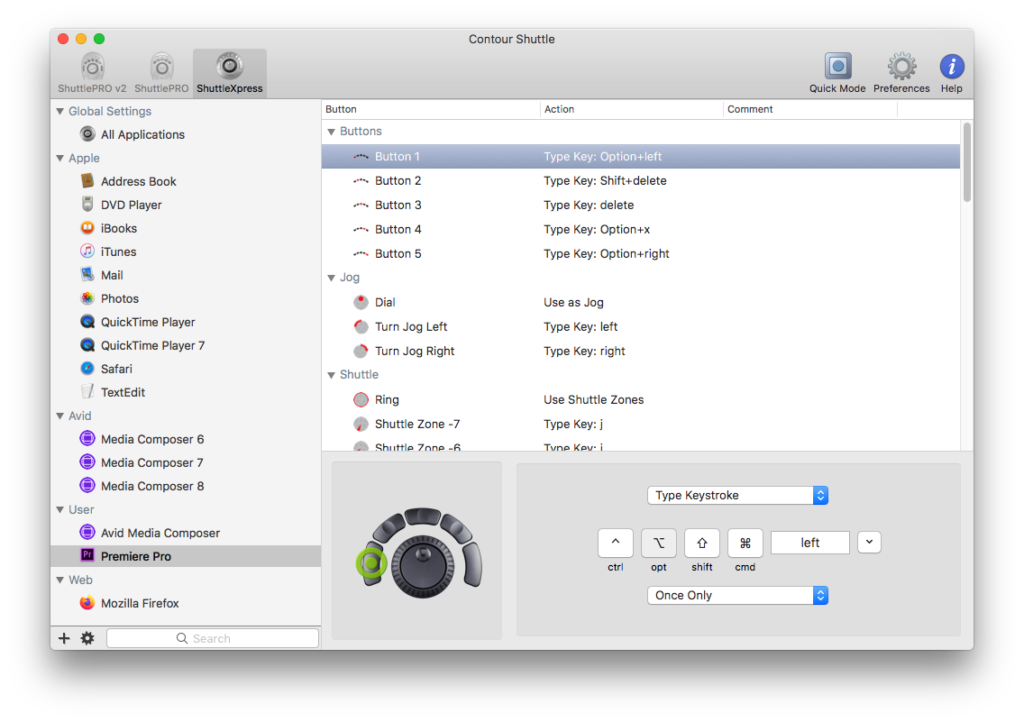Sort by the Button column header
Viewport: 1024px width, 722px height.
[431, 109]
